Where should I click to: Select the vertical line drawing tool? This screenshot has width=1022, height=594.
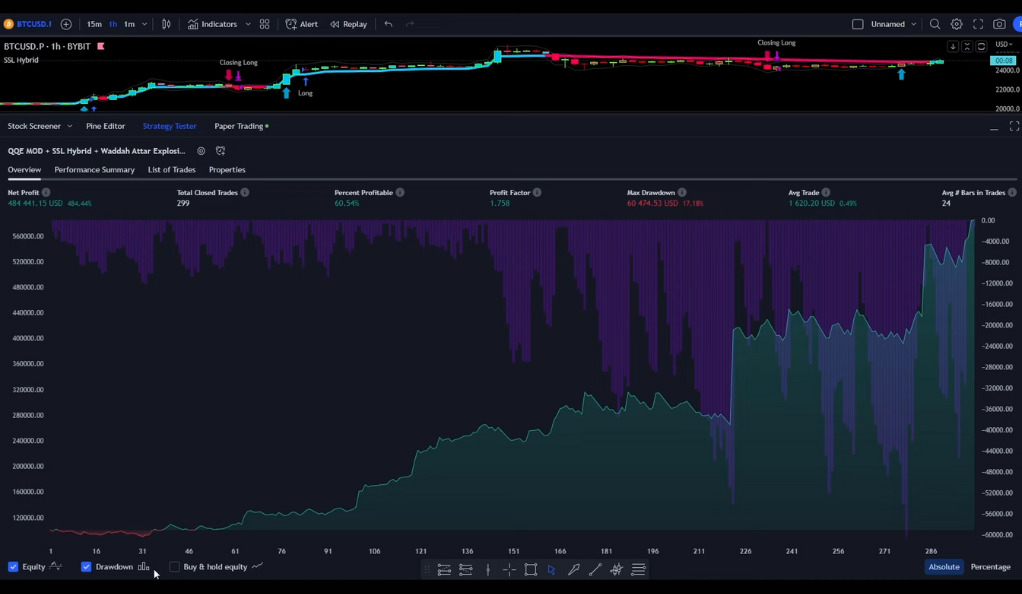tap(488, 569)
